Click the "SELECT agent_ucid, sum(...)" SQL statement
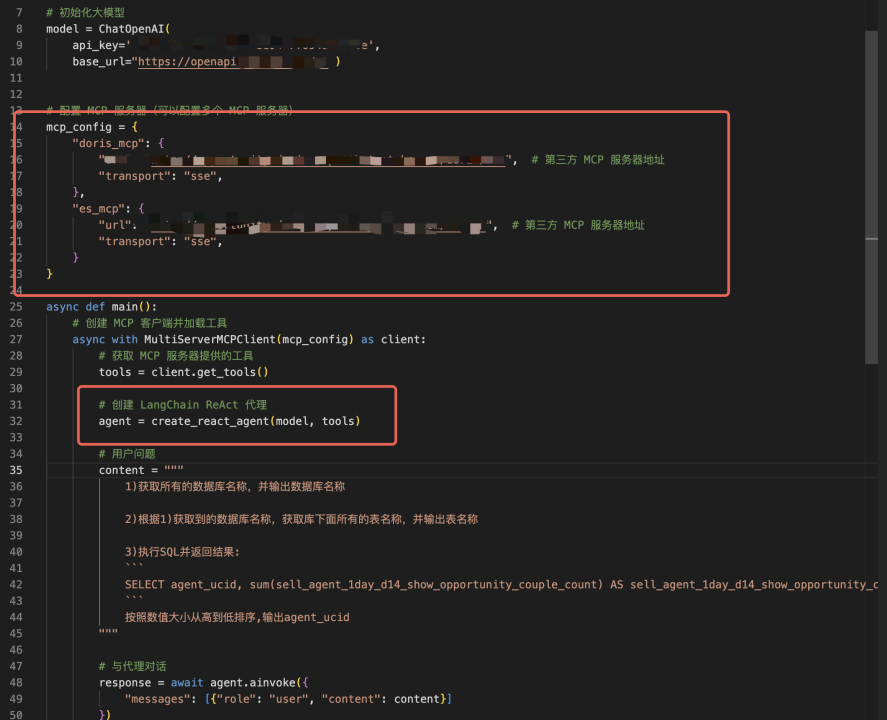 click(501, 584)
